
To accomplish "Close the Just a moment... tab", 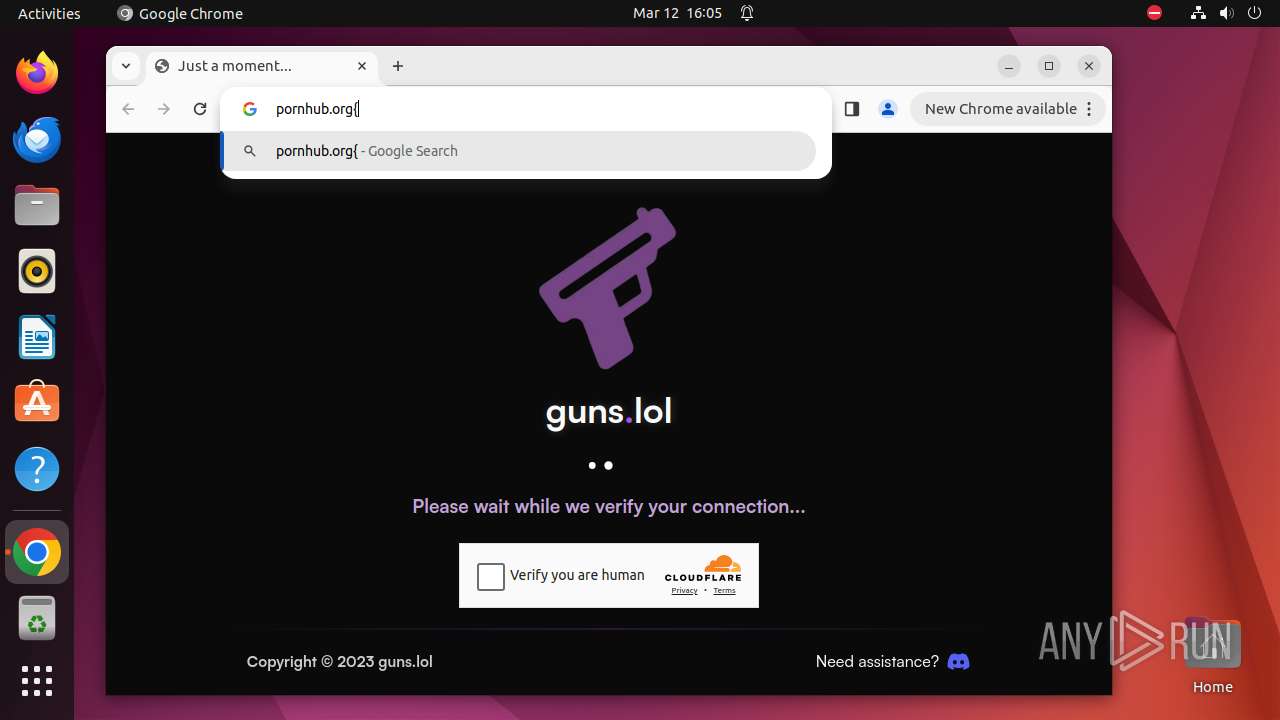I will (x=362, y=66).
